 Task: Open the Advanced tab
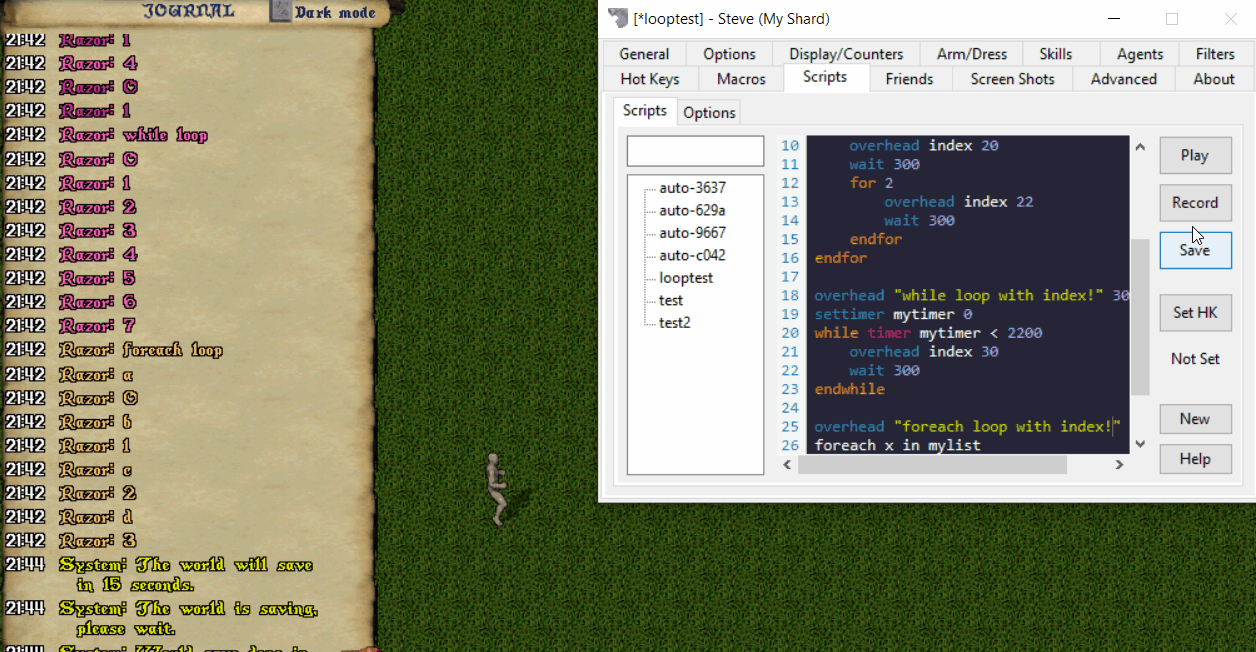tap(1123, 79)
